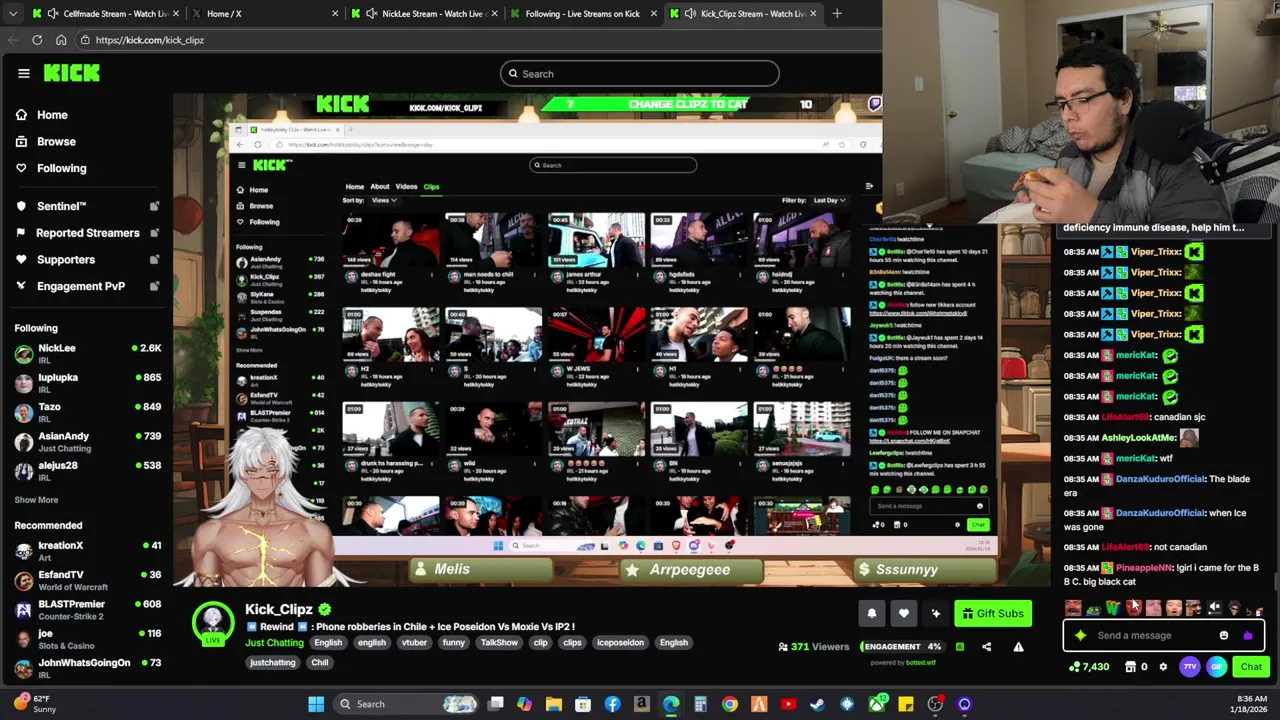This screenshot has height=720, width=1280.
Task: Click the green W quick emote
Action: click(1113, 608)
